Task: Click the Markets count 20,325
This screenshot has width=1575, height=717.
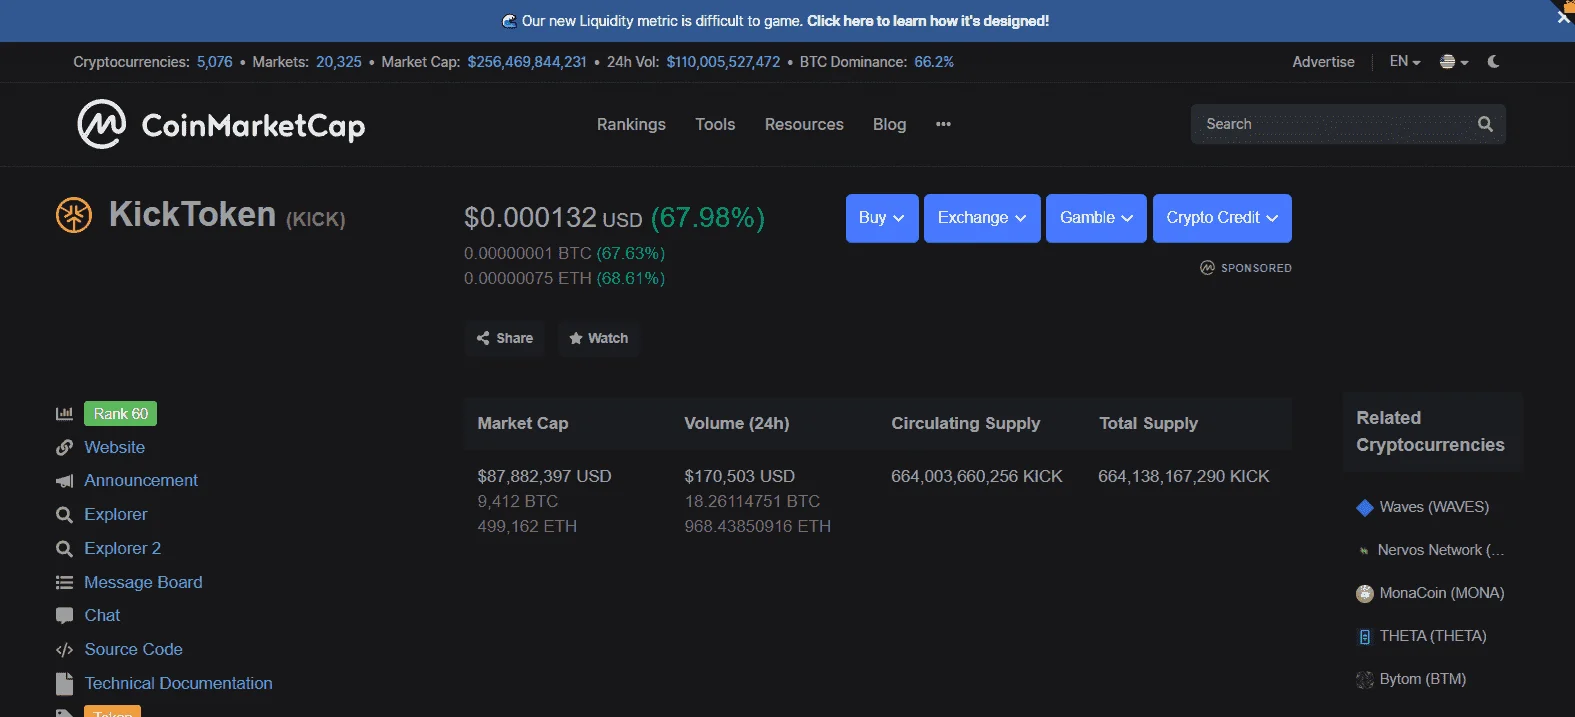Action: tap(339, 62)
